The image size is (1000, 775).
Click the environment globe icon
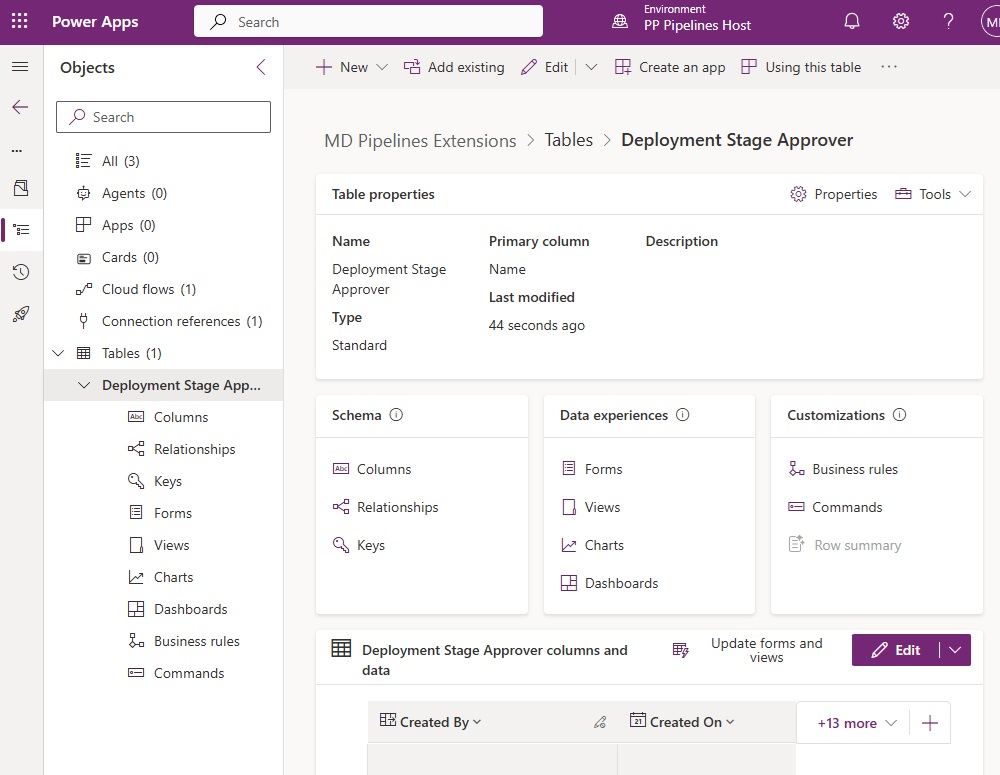[x=620, y=22]
